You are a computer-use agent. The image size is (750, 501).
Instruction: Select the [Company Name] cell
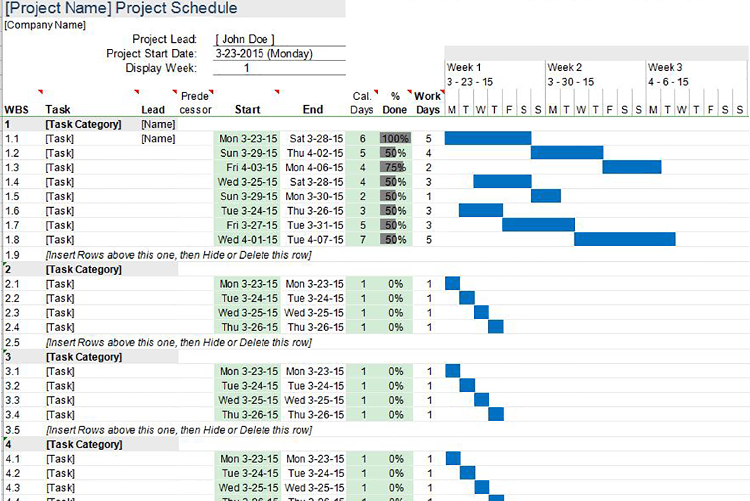[45, 25]
